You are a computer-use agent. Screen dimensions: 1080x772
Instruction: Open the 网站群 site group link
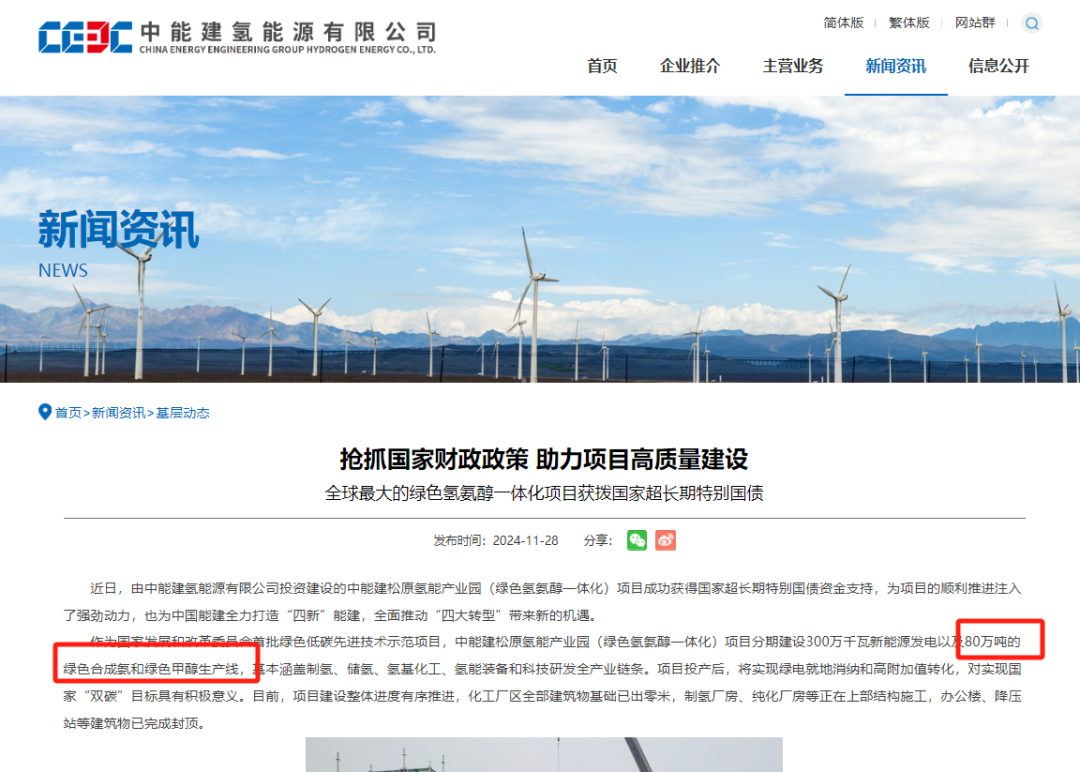(975, 23)
